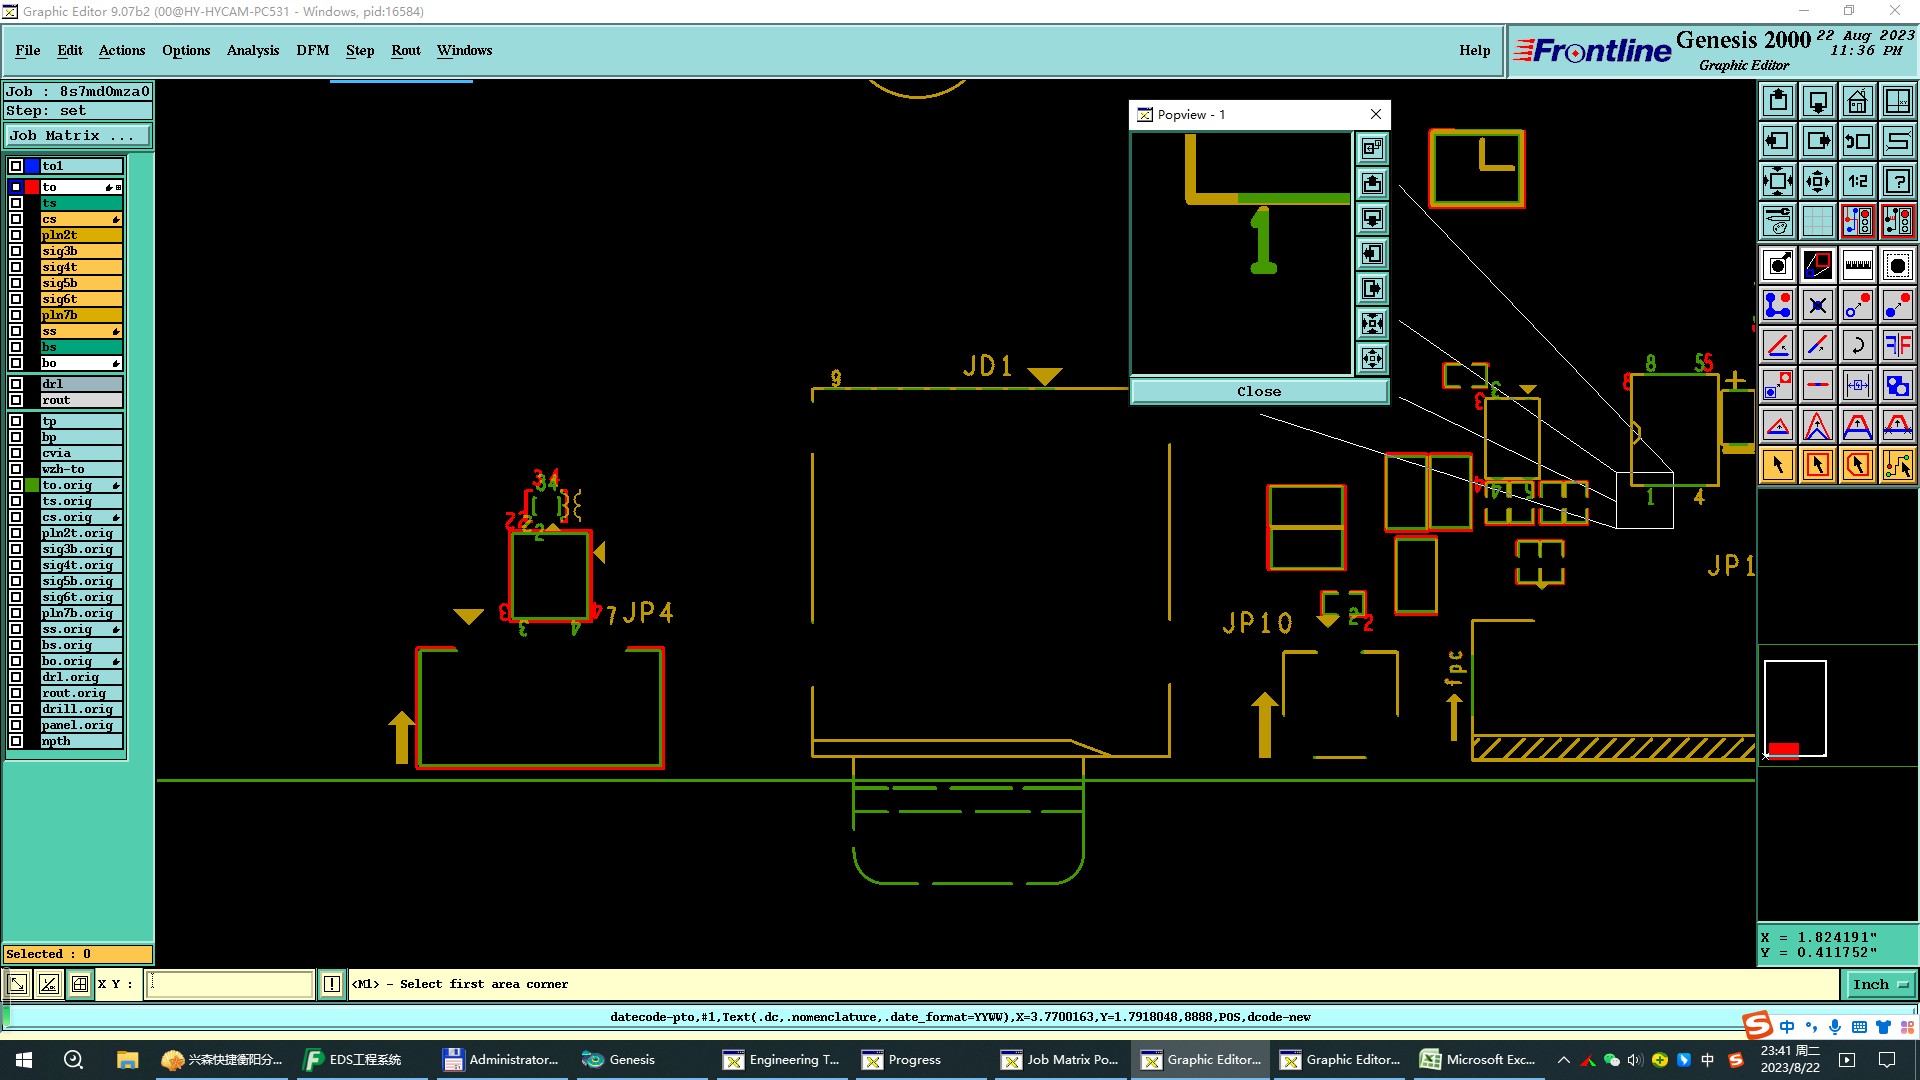Click the Close button in Popview

[1258, 391]
